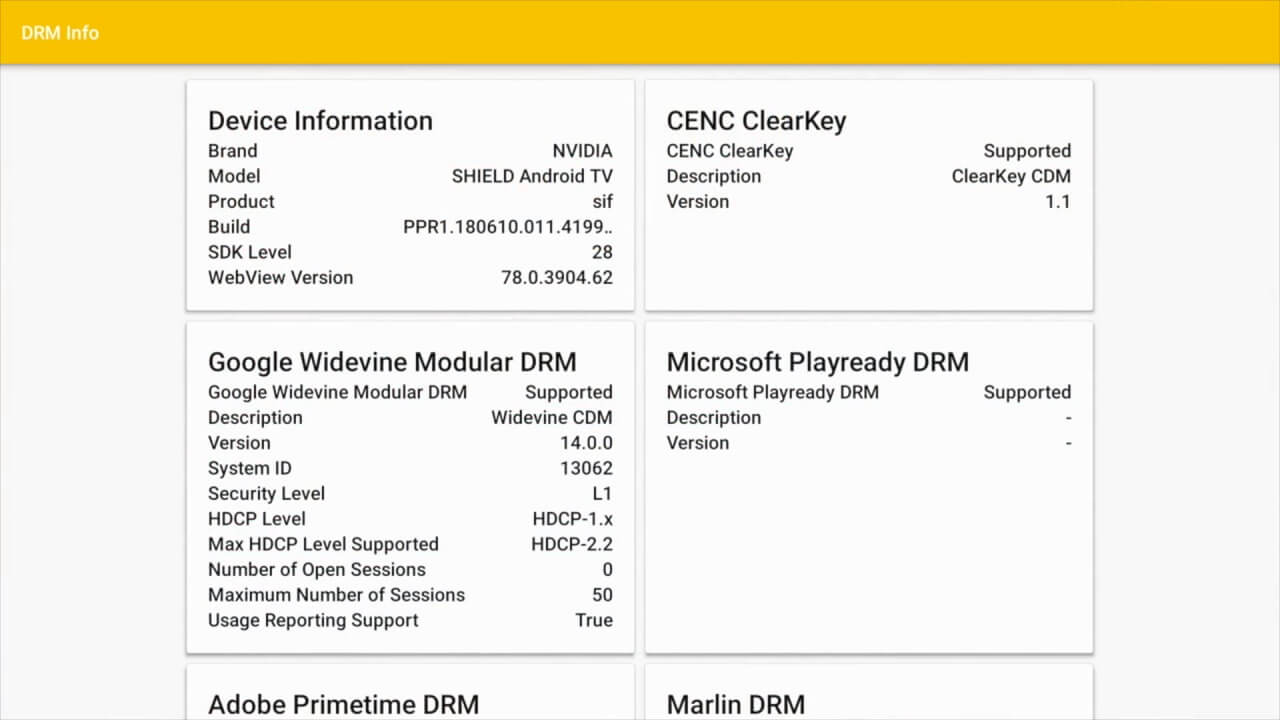Click the ClearKey CDM description value

coord(1011,176)
